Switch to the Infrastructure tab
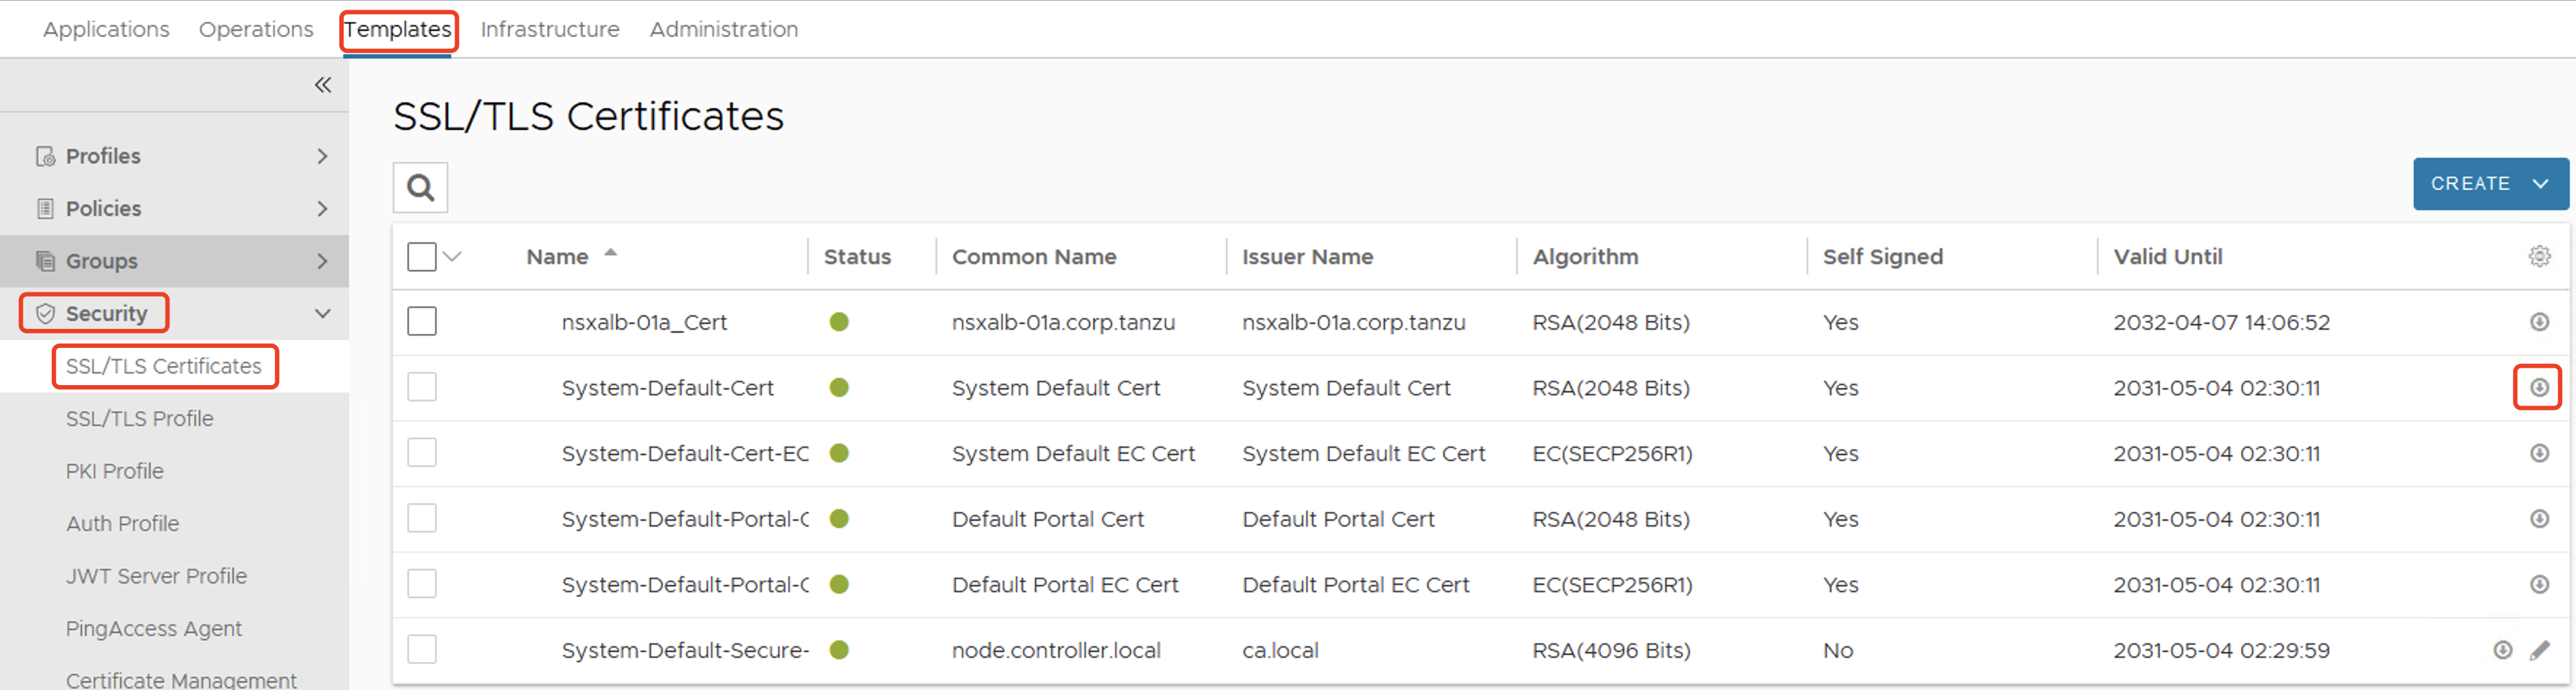Viewport: 2576px width, 690px height. coord(550,29)
